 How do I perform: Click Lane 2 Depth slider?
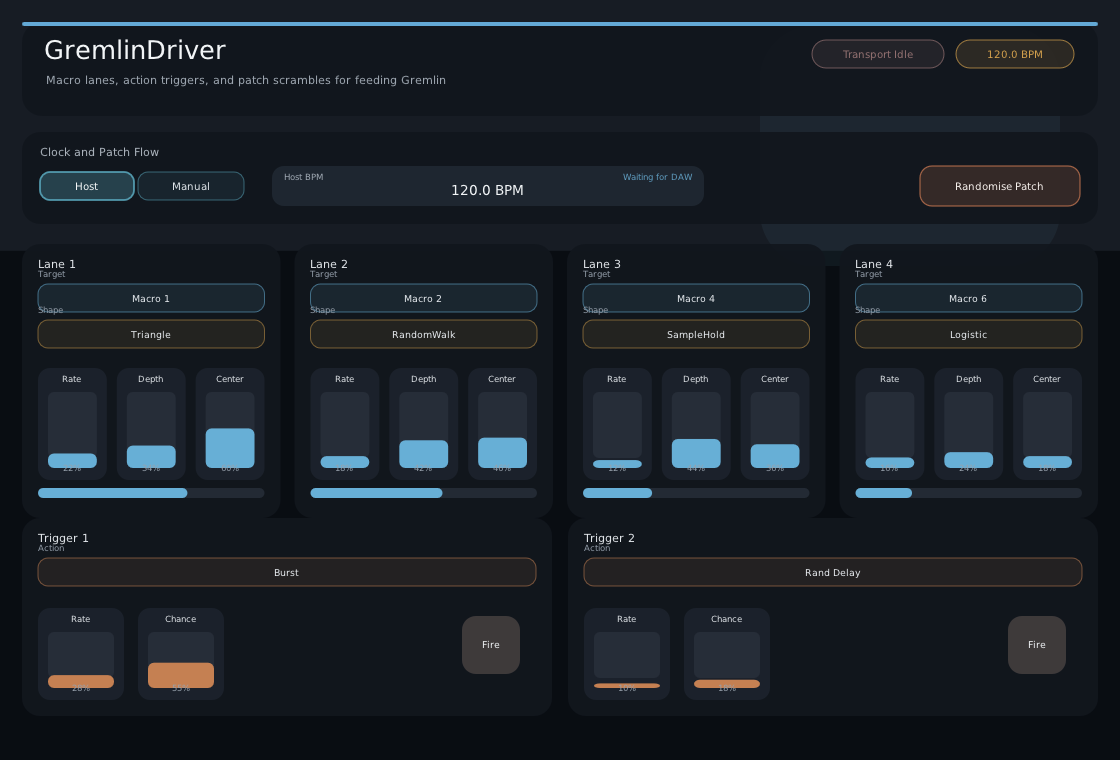click(x=424, y=429)
